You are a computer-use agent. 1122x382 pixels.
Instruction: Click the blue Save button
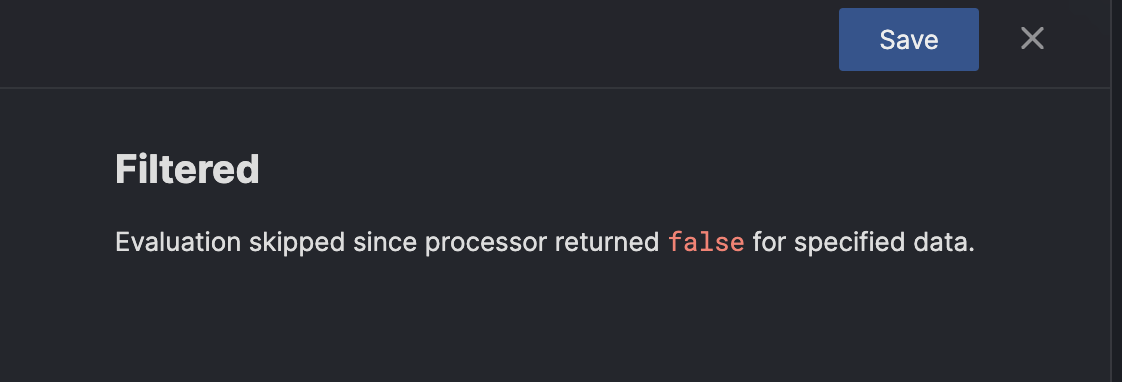pyautogui.click(x=908, y=39)
